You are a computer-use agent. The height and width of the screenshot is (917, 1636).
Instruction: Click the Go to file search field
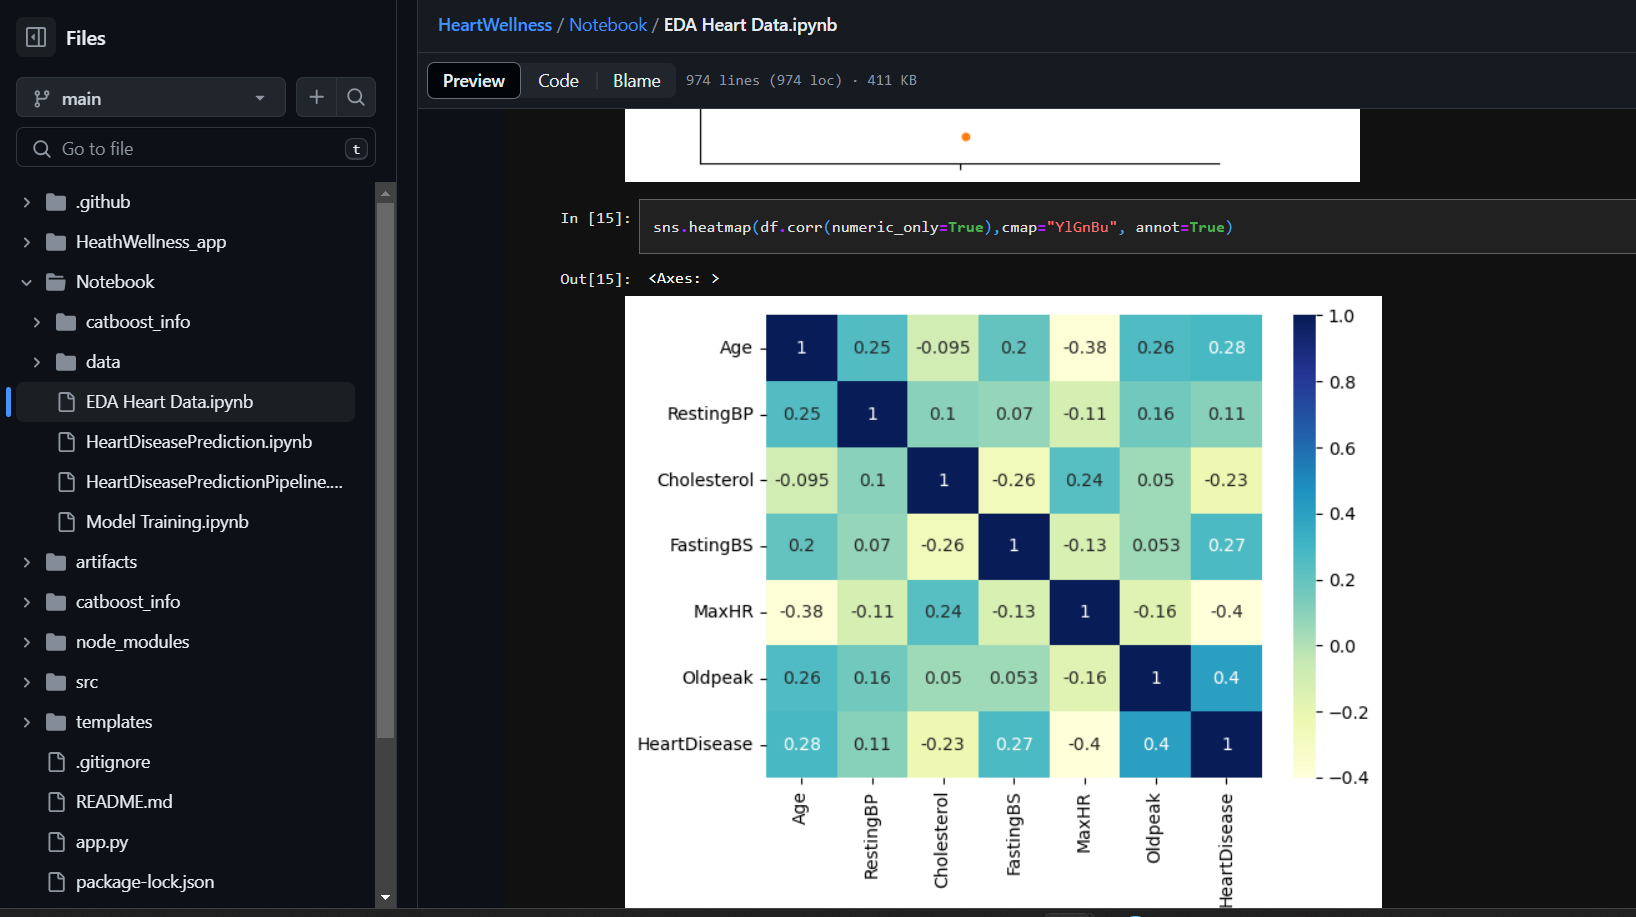click(196, 148)
